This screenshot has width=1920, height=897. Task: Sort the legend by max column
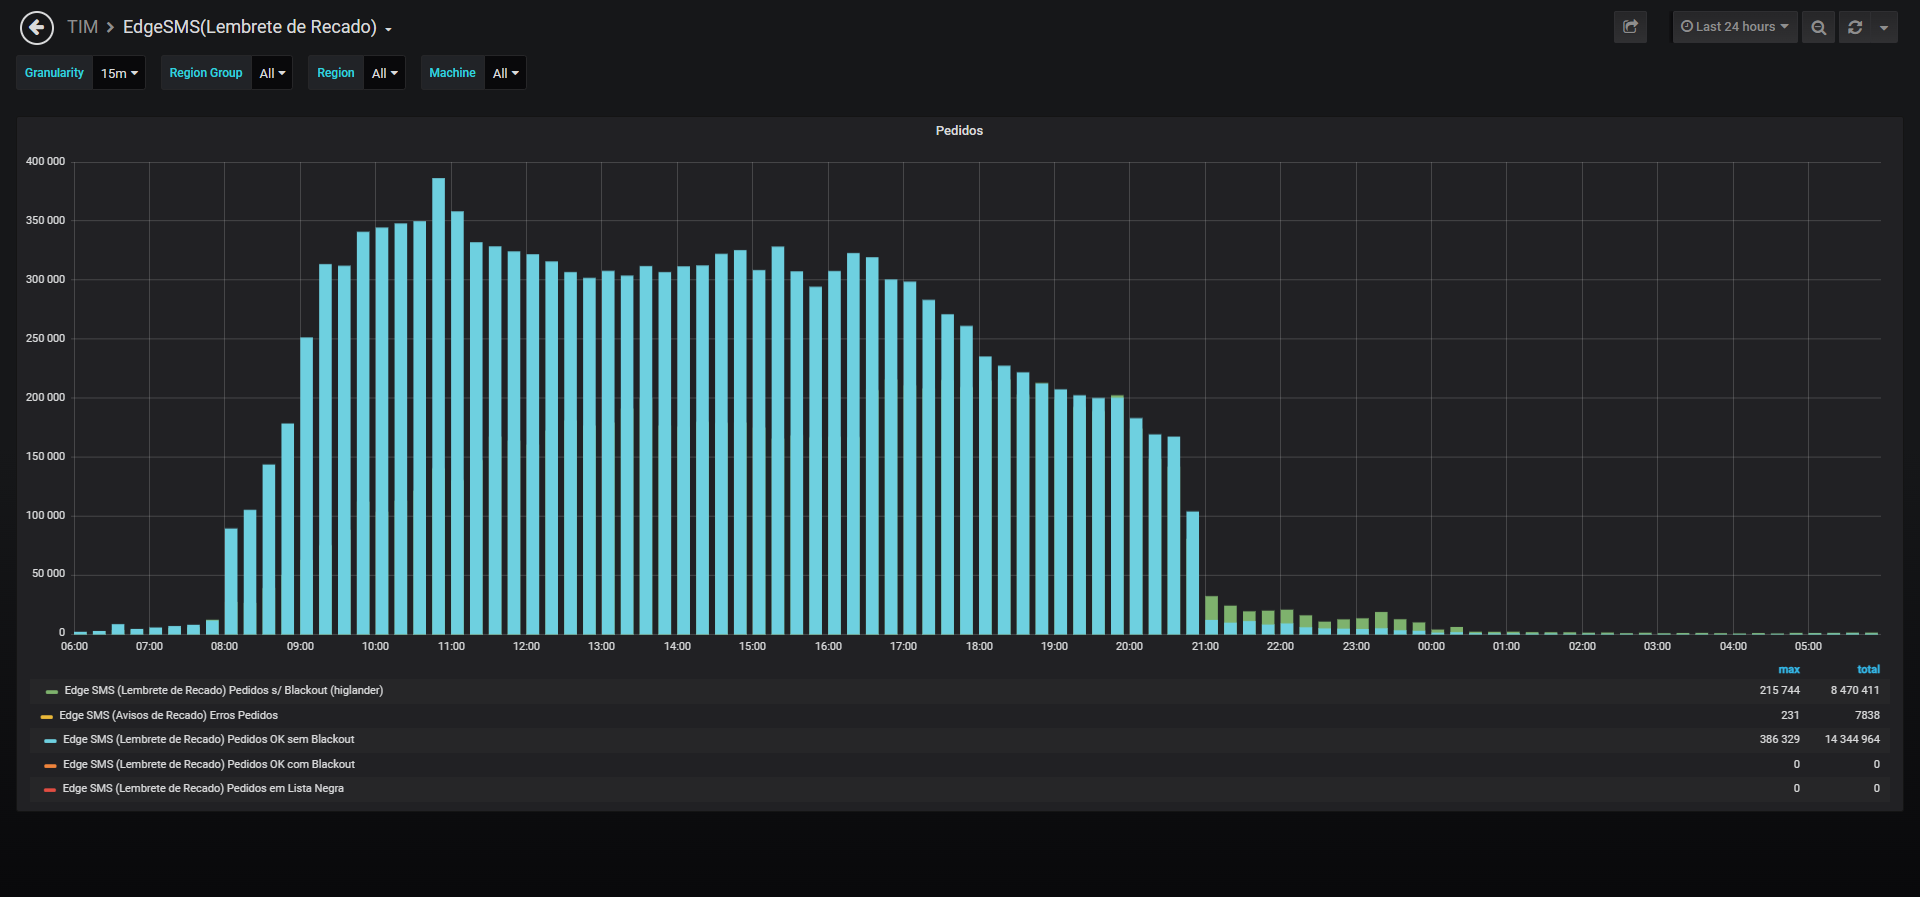pos(1789,670)
